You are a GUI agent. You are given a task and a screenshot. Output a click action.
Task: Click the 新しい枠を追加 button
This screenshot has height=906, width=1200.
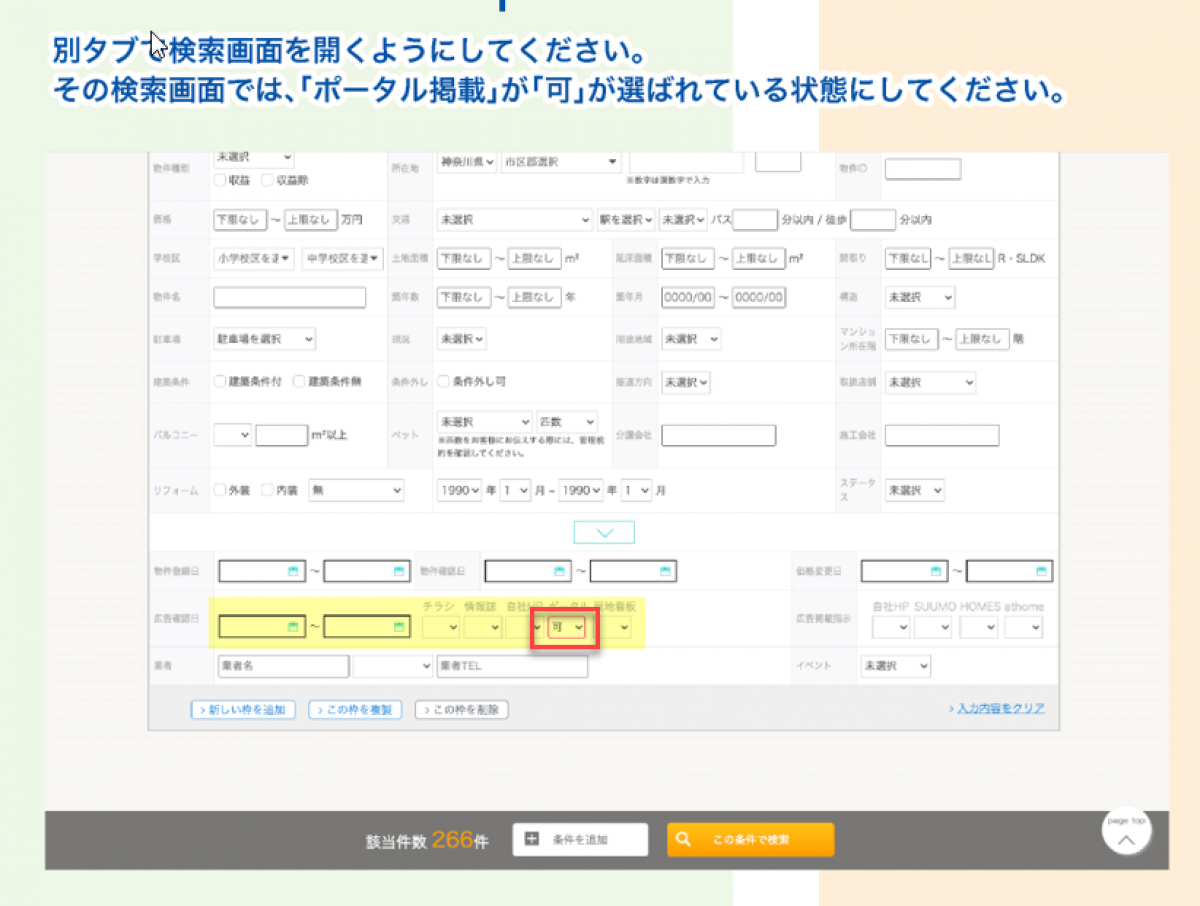(x=243, y=709)
